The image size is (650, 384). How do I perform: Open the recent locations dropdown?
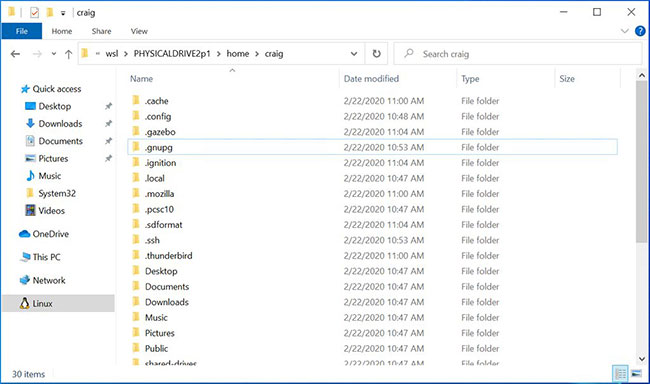(54, 53)
